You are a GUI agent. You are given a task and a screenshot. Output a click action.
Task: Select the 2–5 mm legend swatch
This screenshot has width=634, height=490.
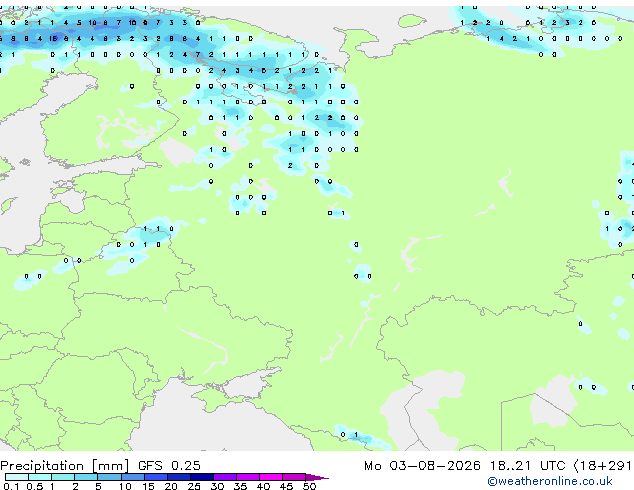pyautogui.click(x=86, y=477)
